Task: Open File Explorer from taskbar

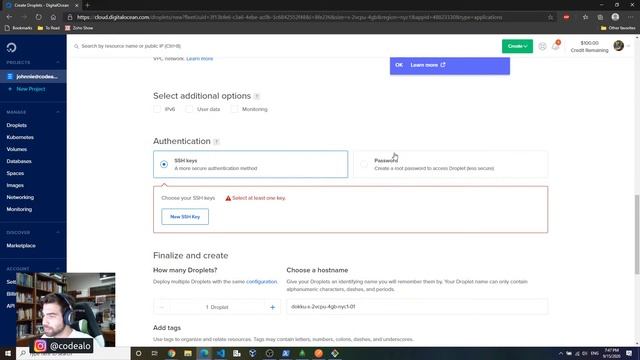Action: pos(188,353)
